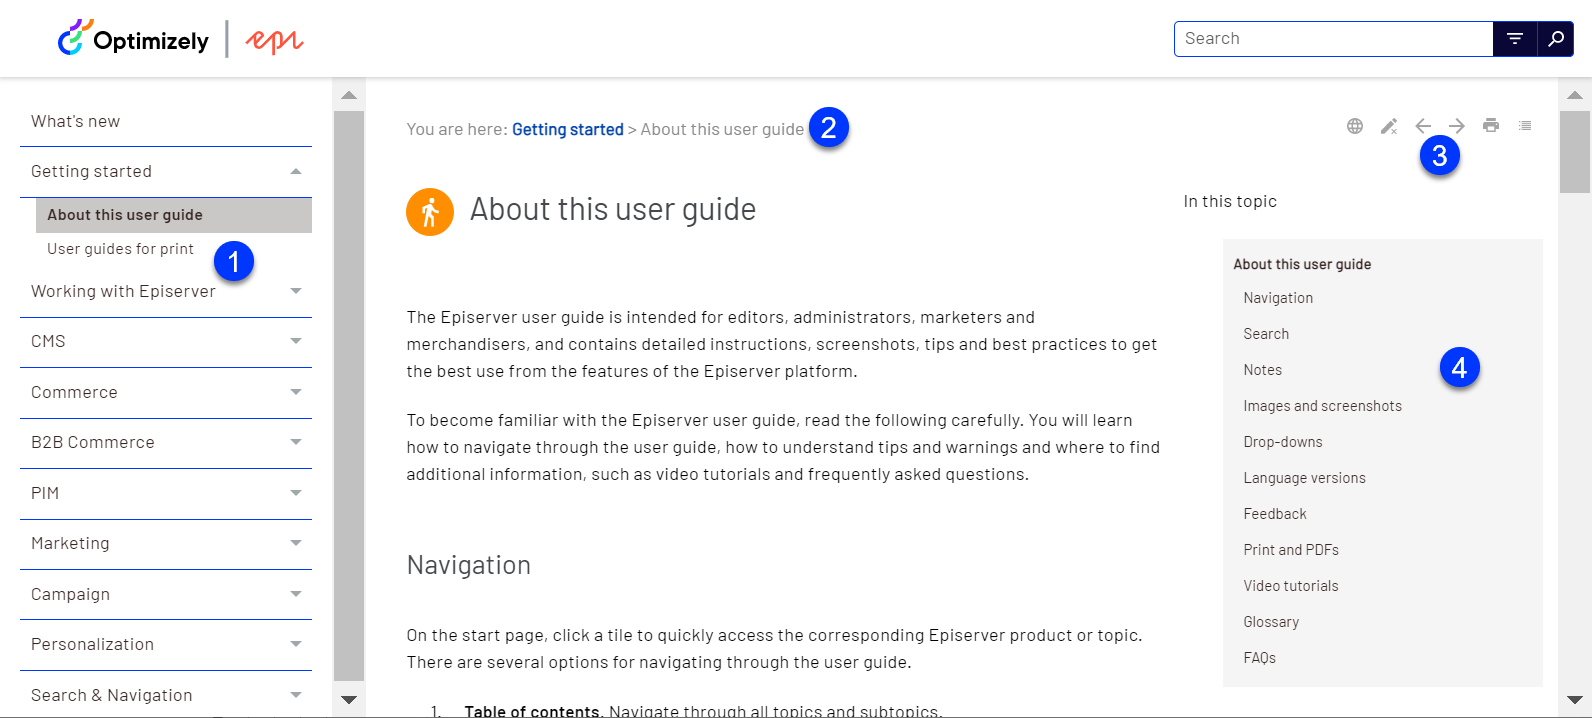1592x718 pixels.
Task: Select User guides for print
Action: coord(120,249)
